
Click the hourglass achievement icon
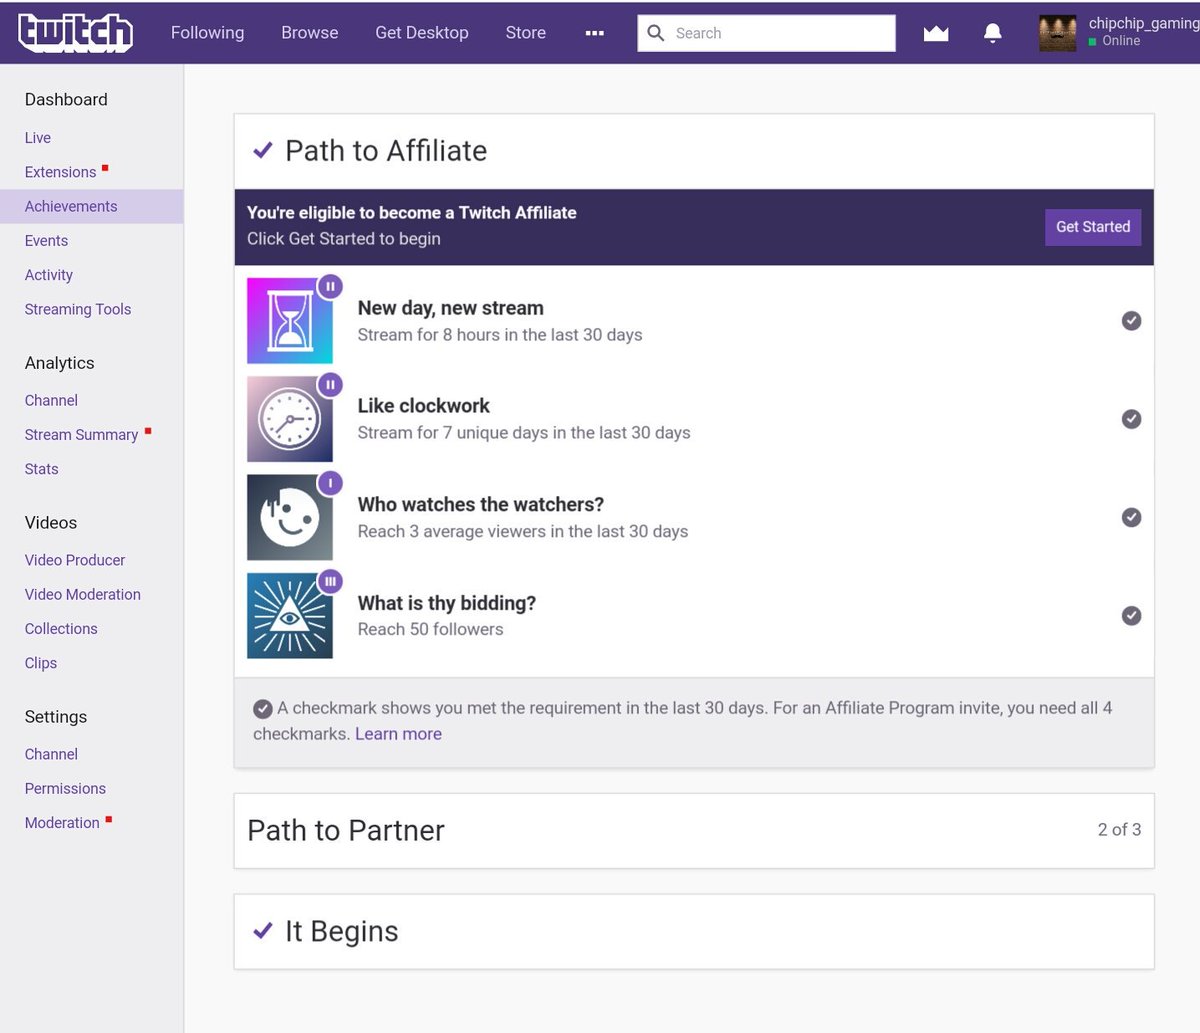tap(290, 320)
